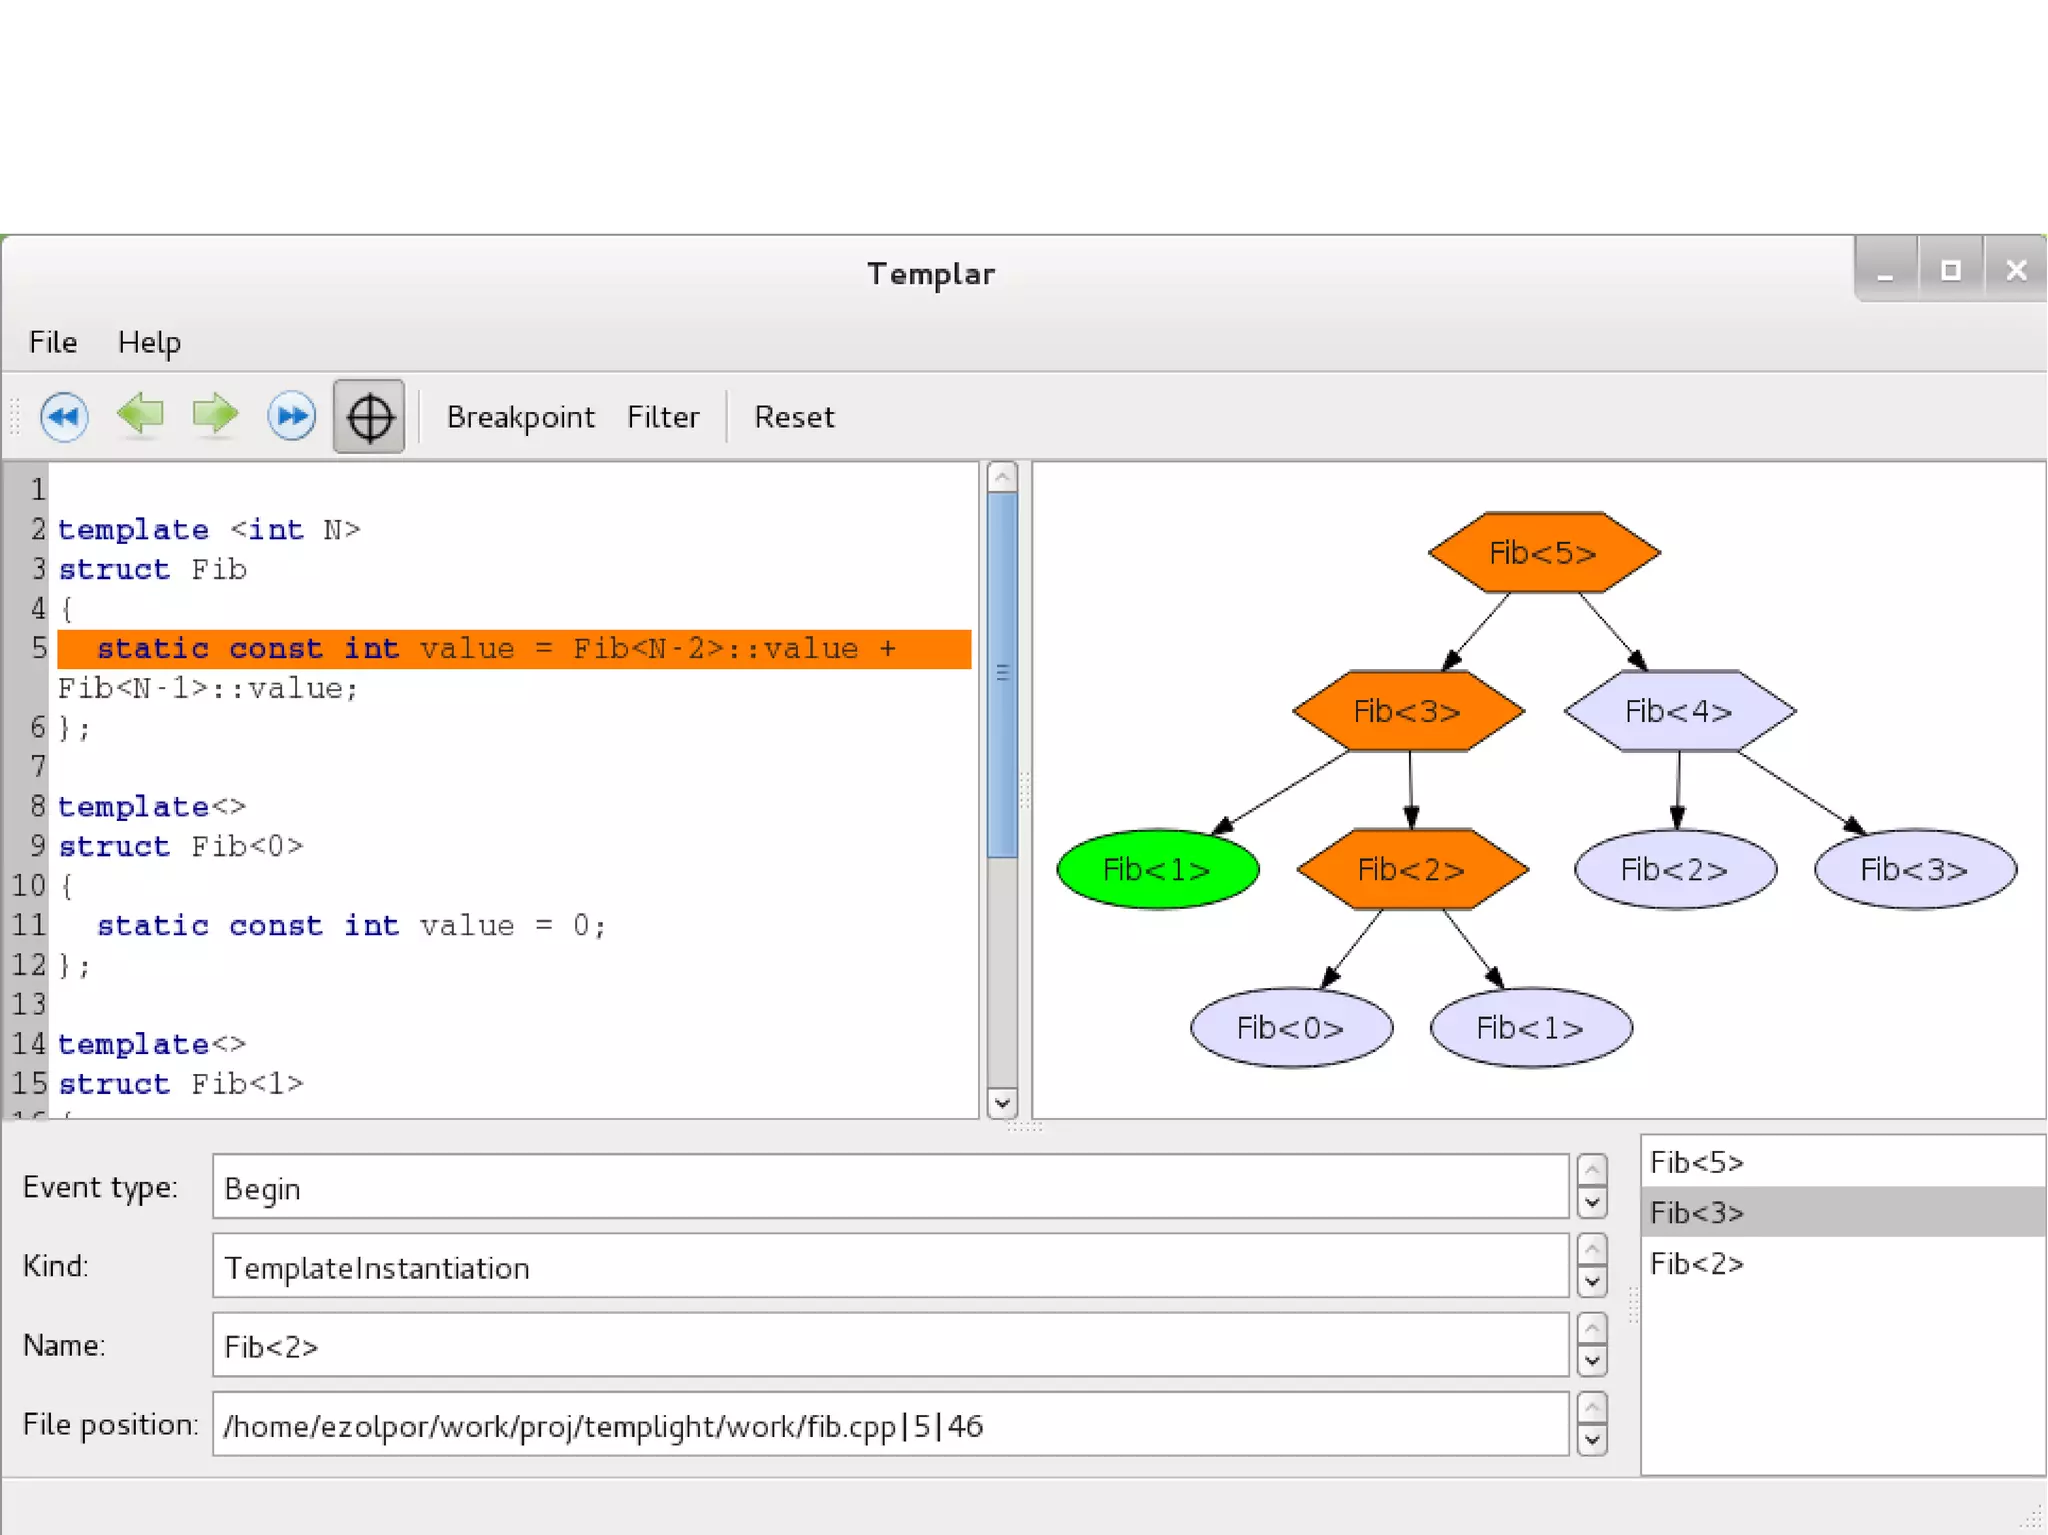Select the green Fib<1> graph node

[1157, 869]
